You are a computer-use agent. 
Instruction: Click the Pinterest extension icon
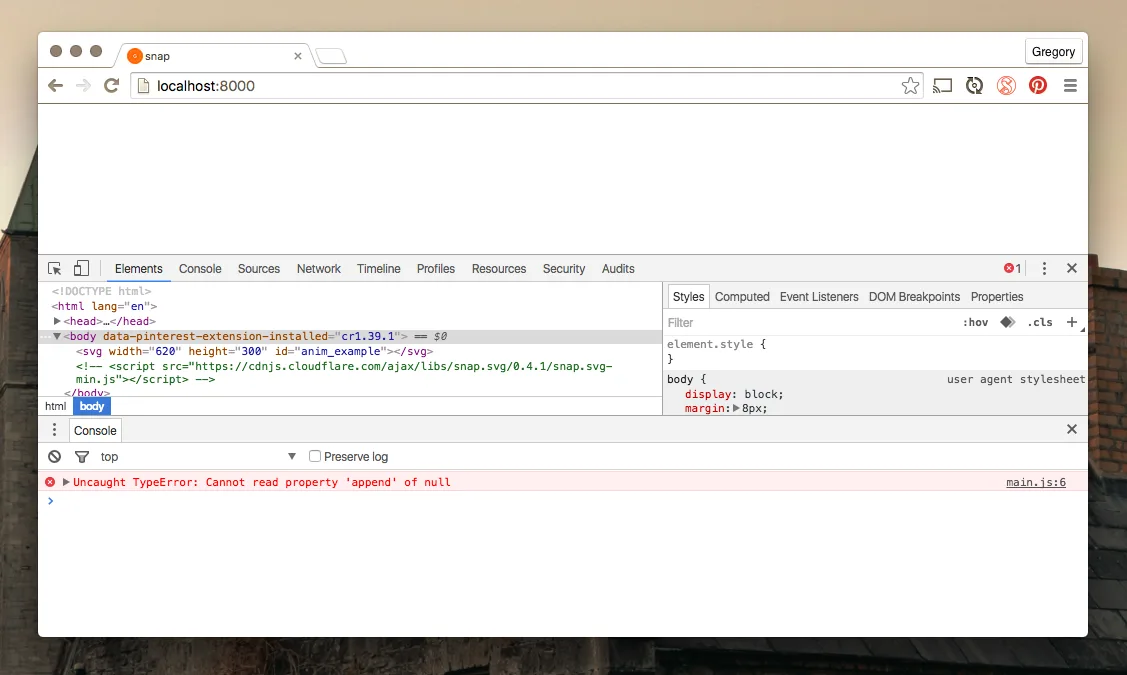pos(1038,86)
